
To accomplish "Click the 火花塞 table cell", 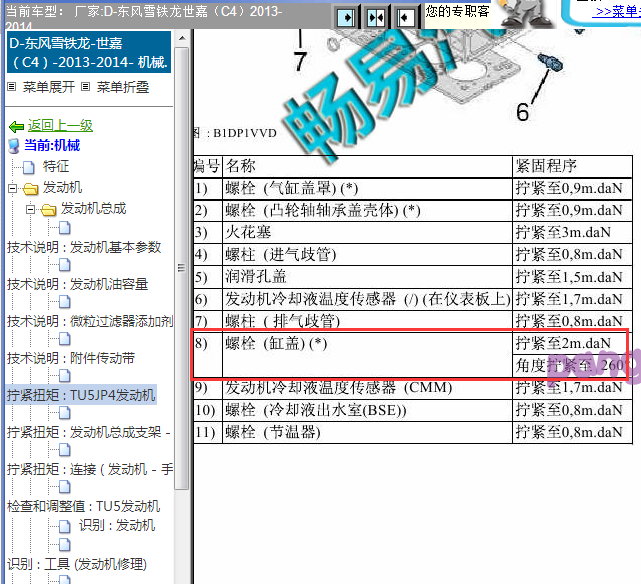I will (367, 233).
